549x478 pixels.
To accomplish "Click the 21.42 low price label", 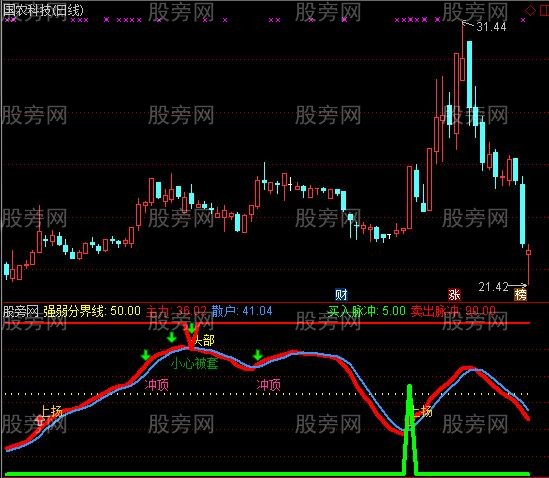I will [x=493, y=287].
